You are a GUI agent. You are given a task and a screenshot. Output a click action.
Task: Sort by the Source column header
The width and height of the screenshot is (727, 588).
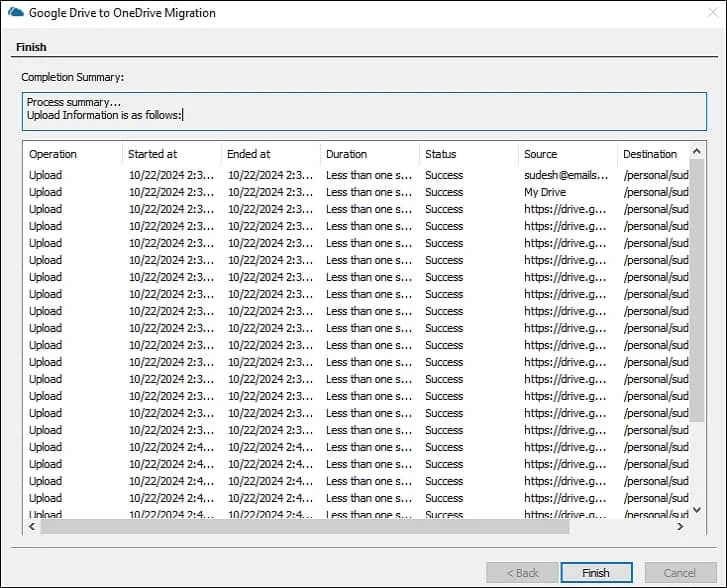[568, 154]
